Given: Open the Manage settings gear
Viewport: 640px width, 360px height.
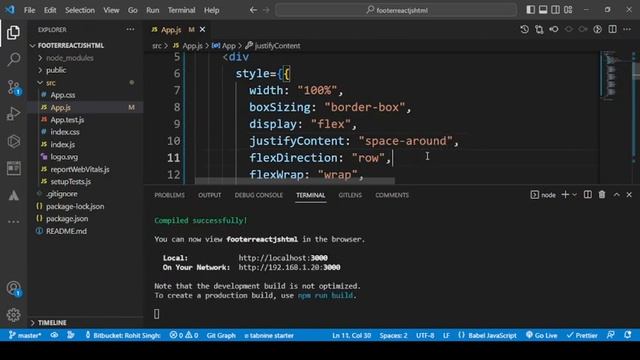Looking at the screenshot, I should click(13, 315).
